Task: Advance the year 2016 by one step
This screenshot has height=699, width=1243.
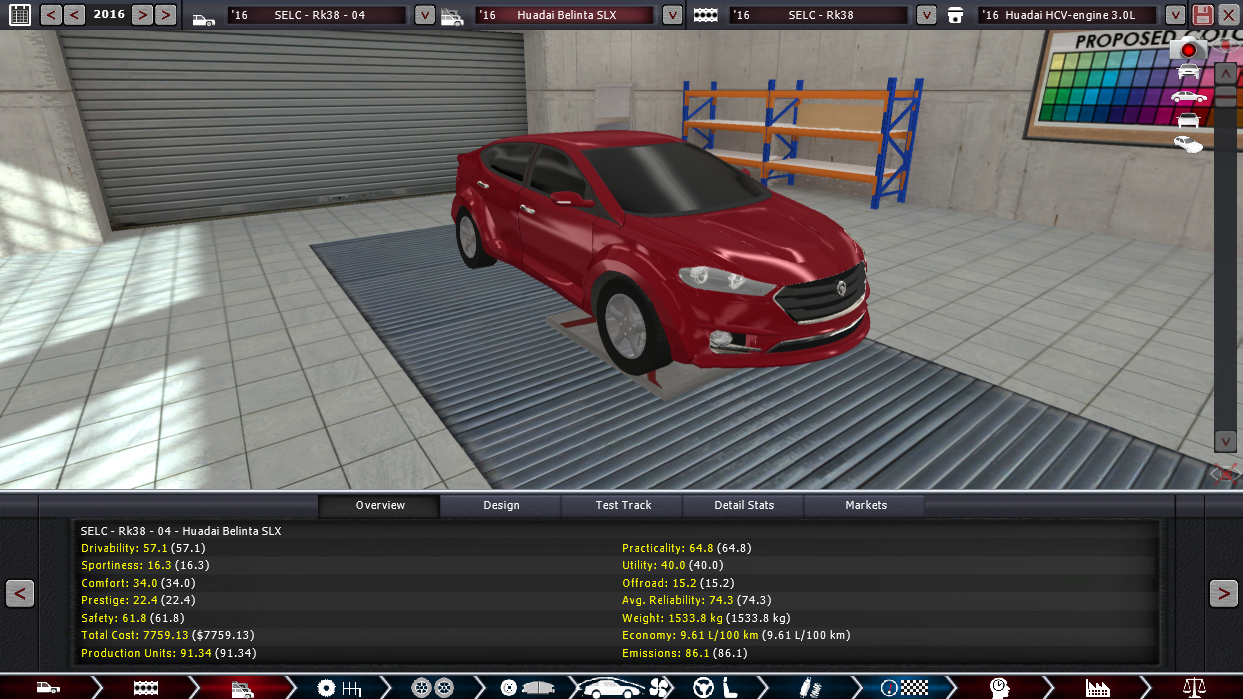Action: pyautogui.click(x=142, y=15)
